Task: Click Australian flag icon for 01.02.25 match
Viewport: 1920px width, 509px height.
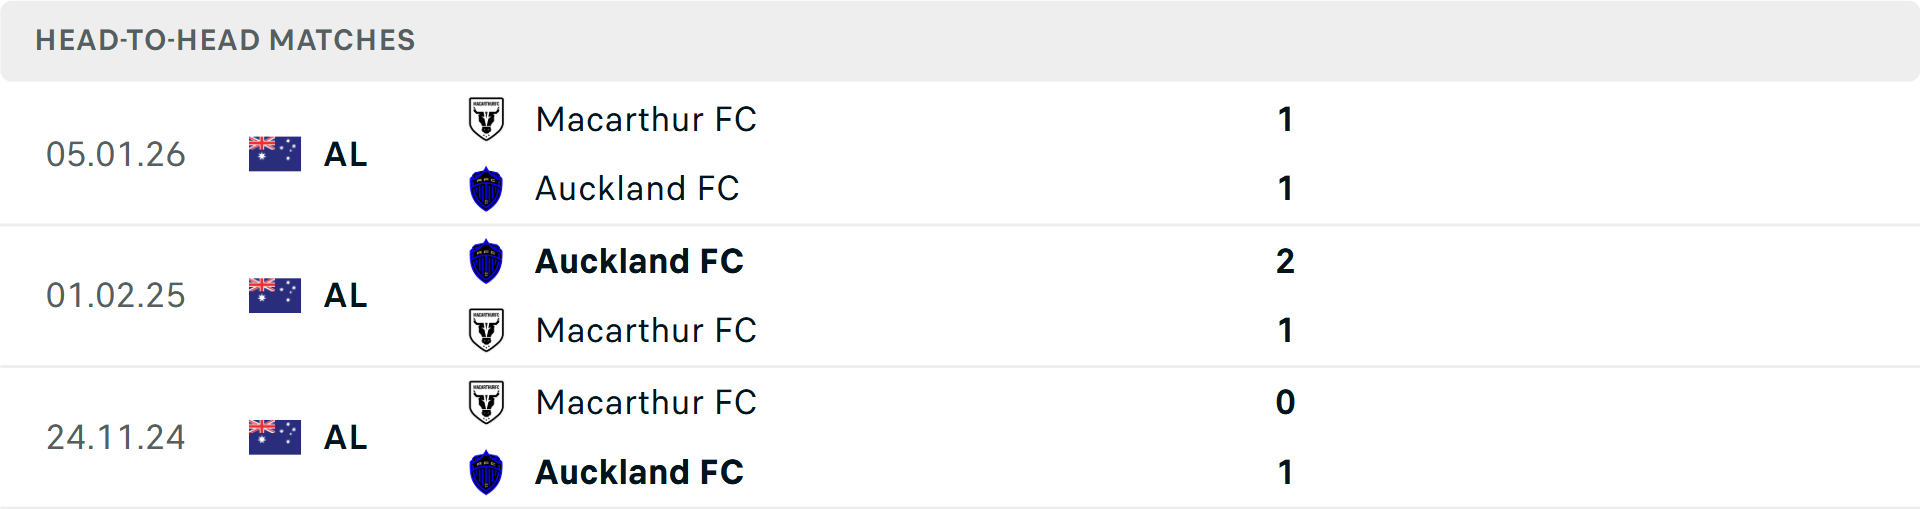Action: click(275, 295)
